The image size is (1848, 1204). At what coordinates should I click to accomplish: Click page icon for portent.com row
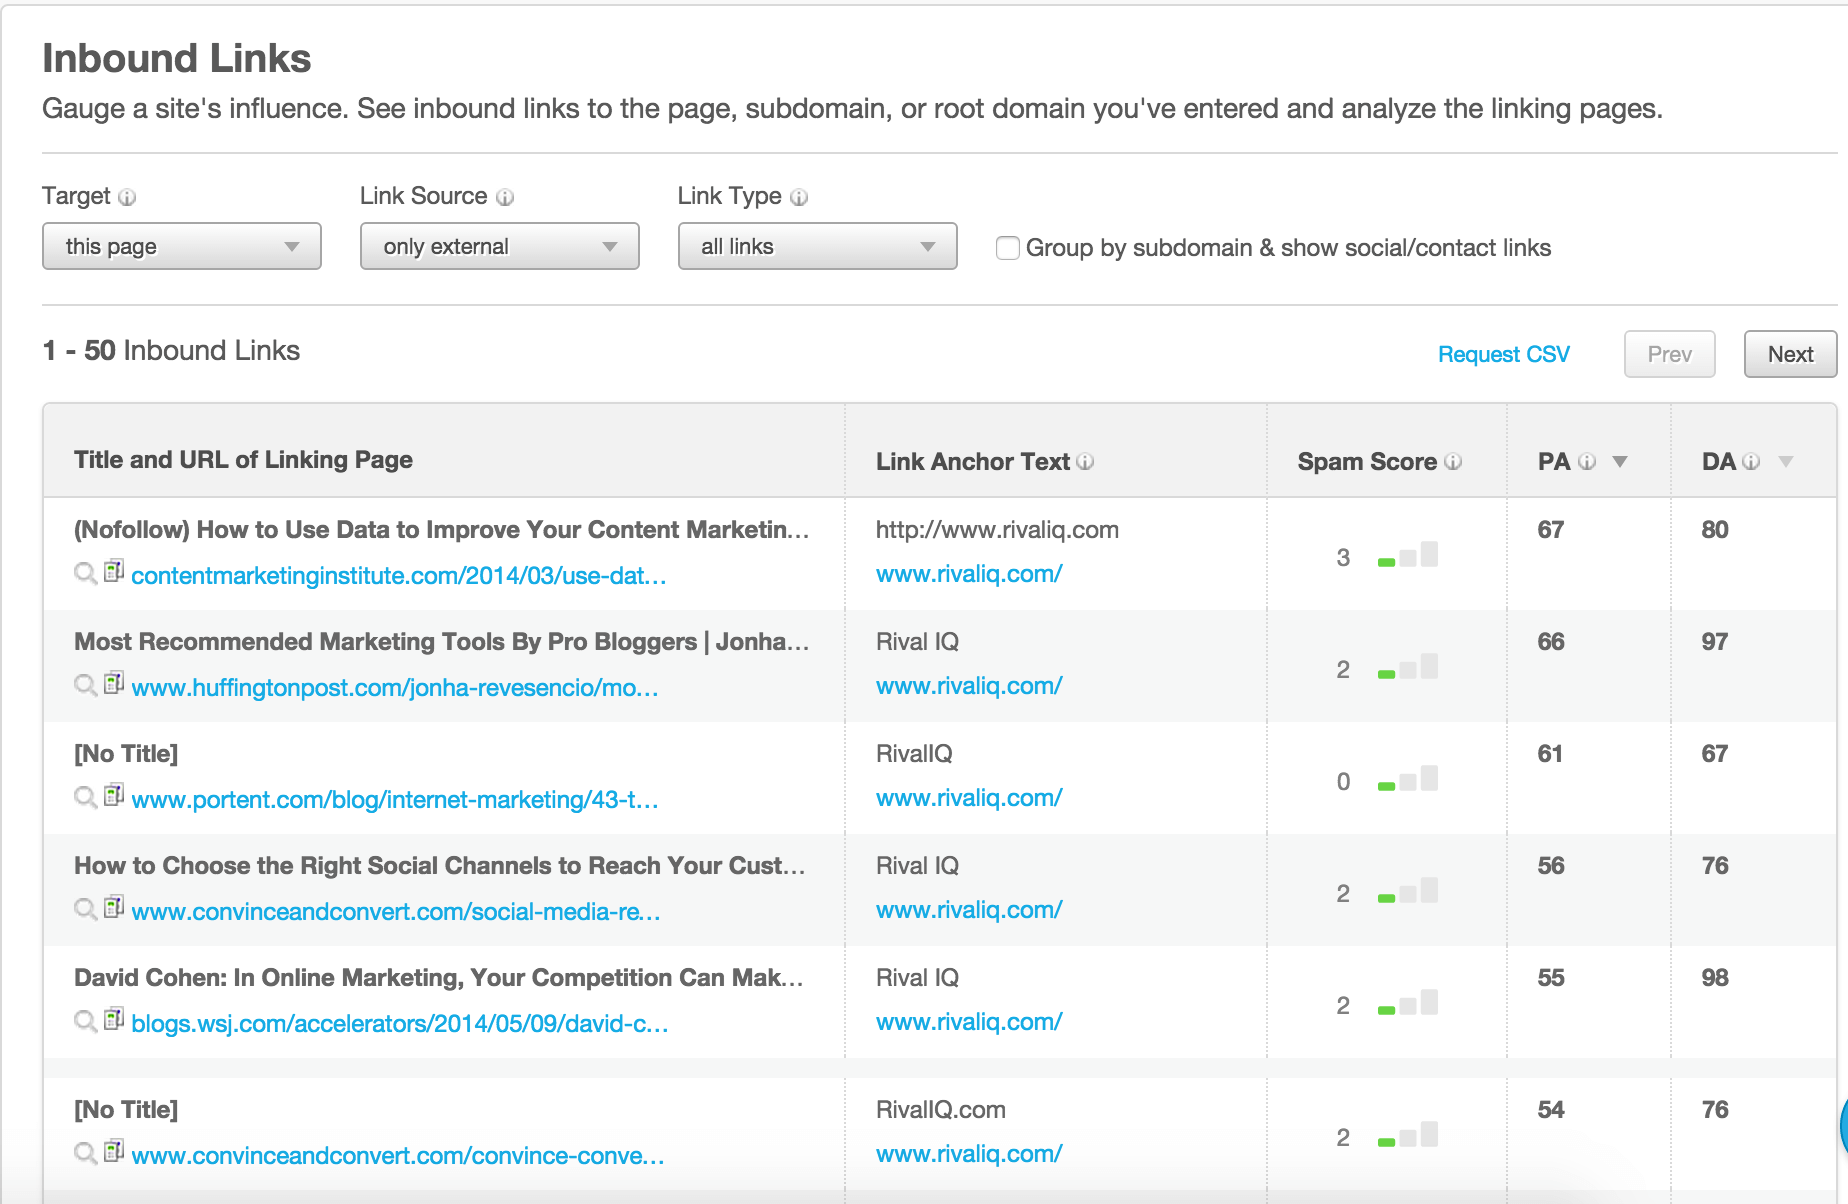[114, 795]
